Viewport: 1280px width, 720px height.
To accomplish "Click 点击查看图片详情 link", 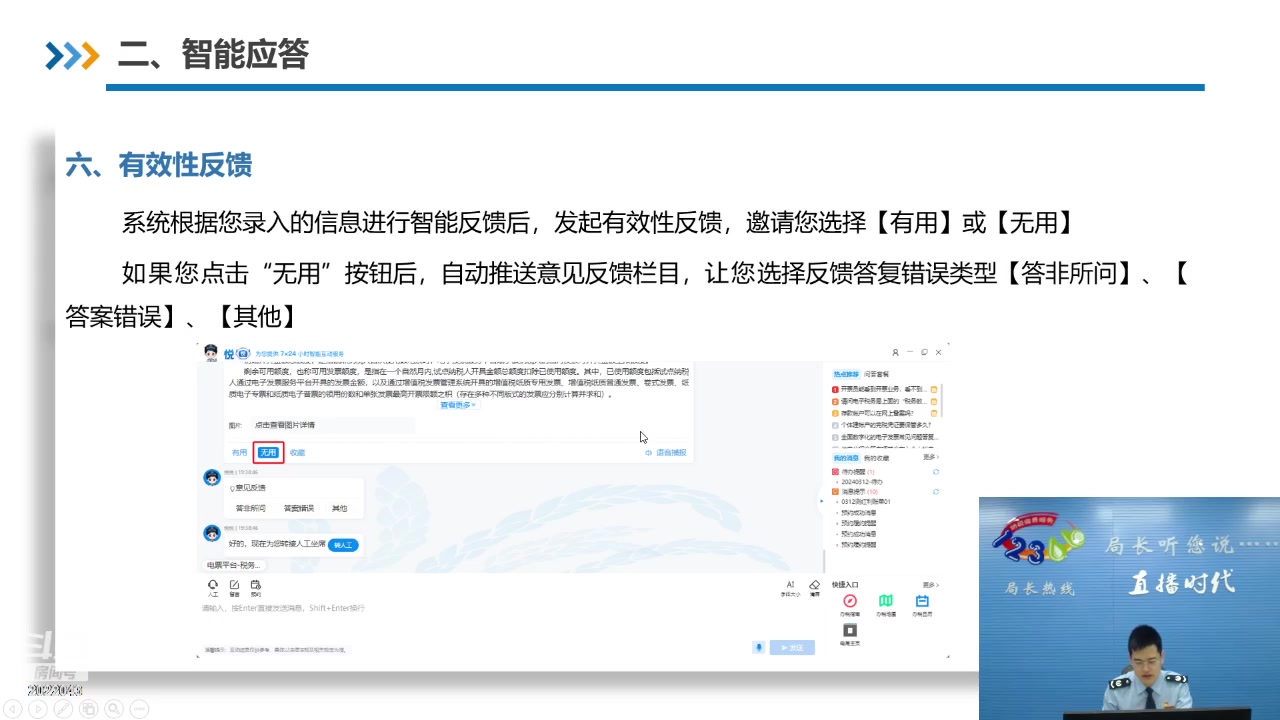I will pos(285,425).
